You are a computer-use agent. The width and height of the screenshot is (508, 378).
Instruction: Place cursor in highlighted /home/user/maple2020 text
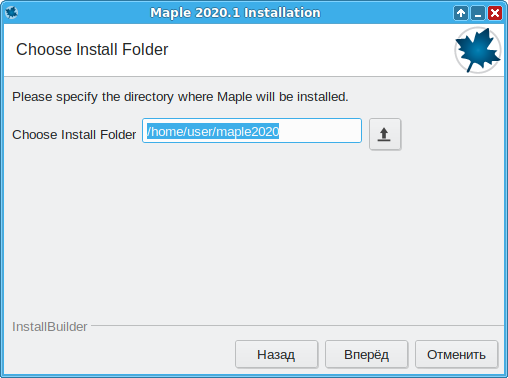tap(213, 131)
